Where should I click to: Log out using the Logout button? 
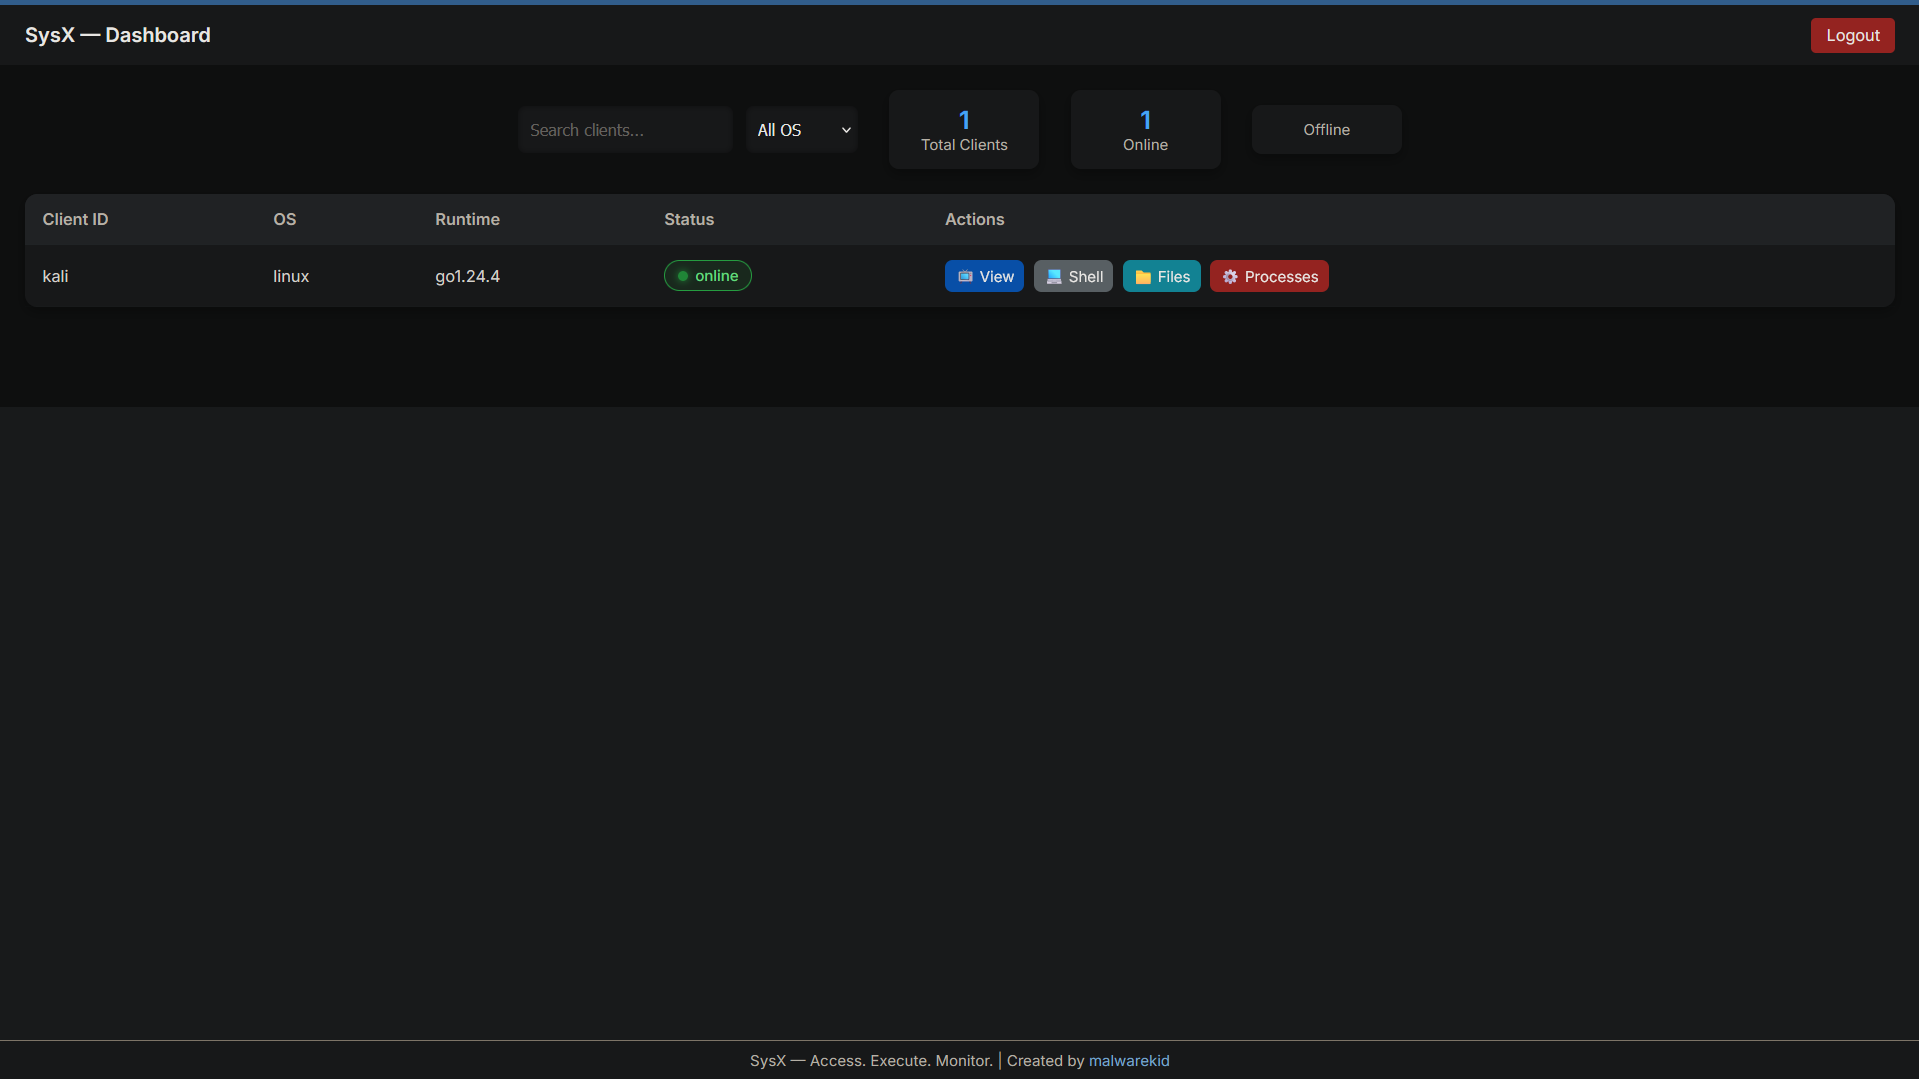[x=1852, y=35]
